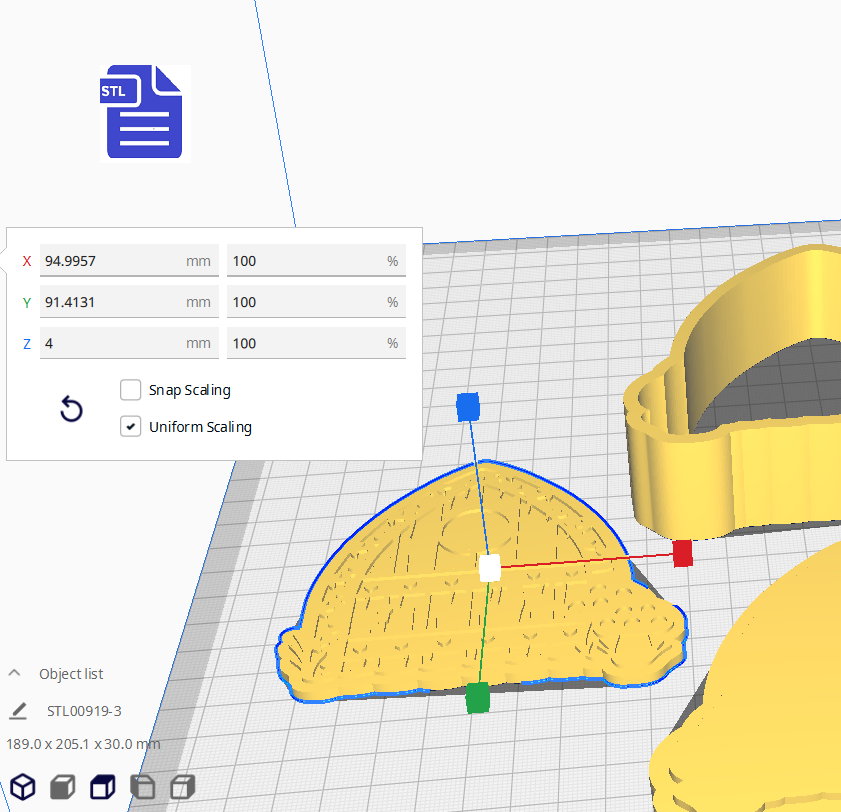This screenshot has width=841, height=812.
Task: Uncheck the Uniform Scaling checkbox
Action: (131, 427)
